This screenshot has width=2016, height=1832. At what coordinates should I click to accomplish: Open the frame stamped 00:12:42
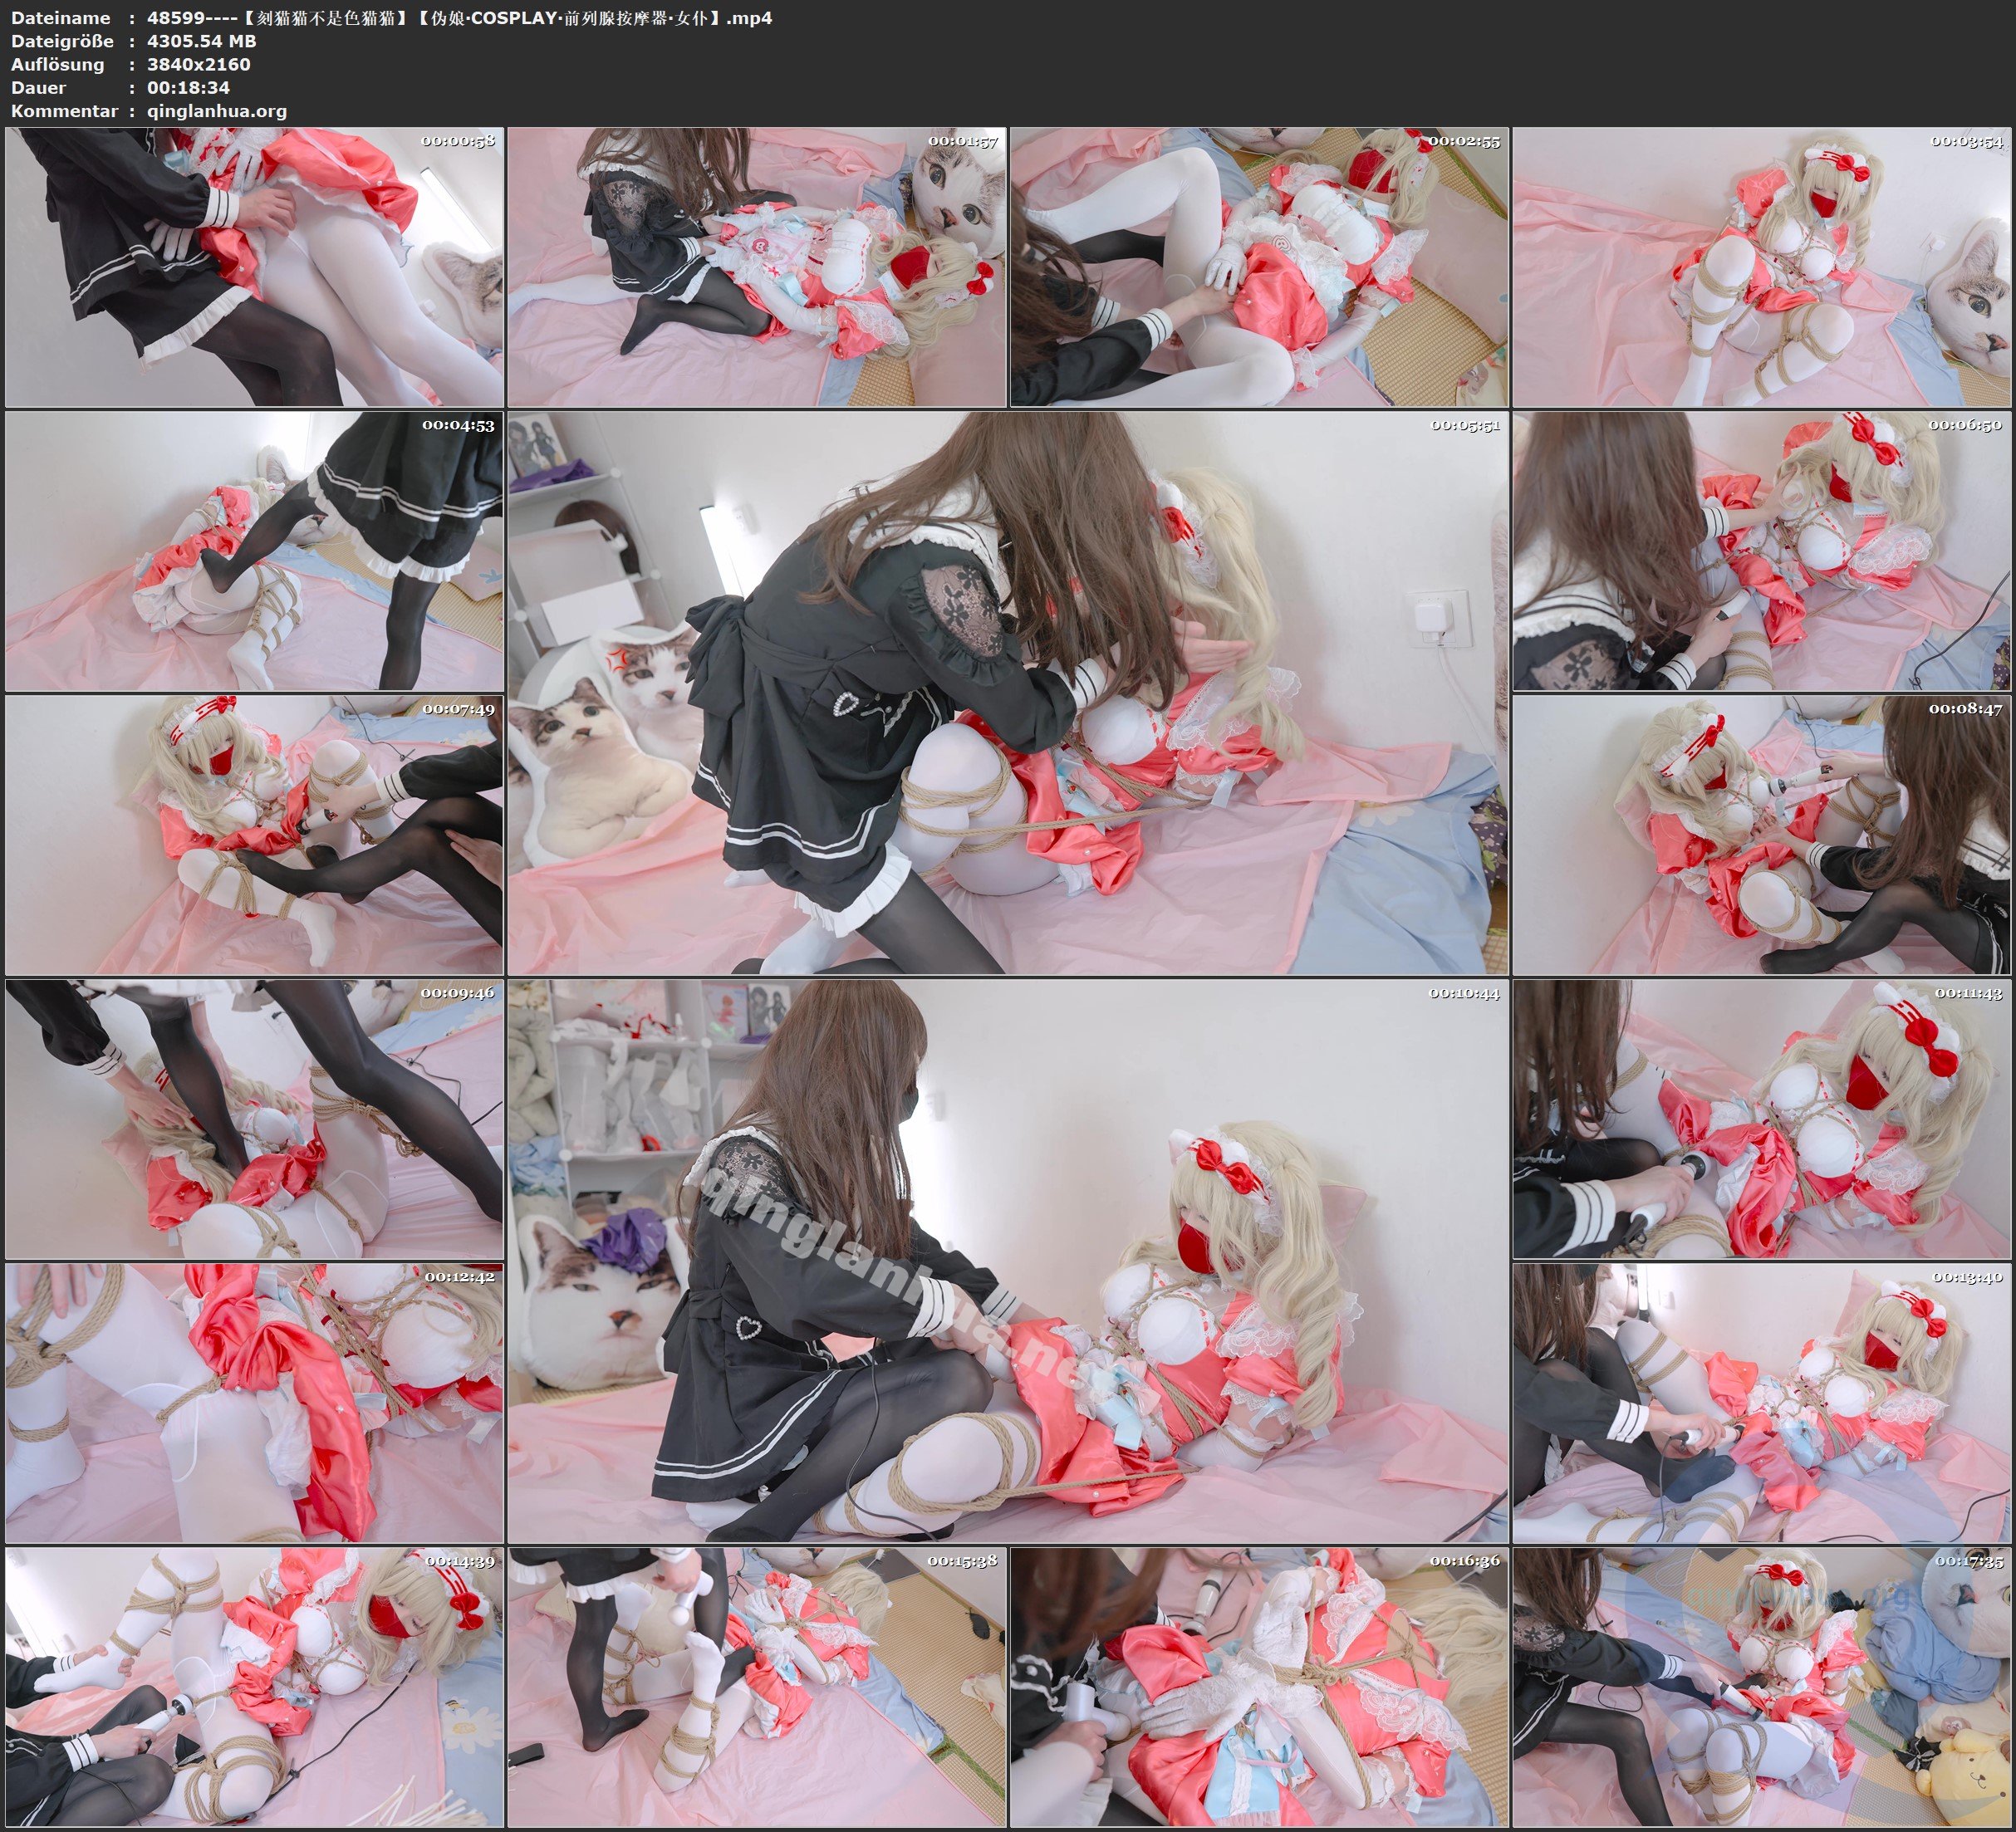254,1403
